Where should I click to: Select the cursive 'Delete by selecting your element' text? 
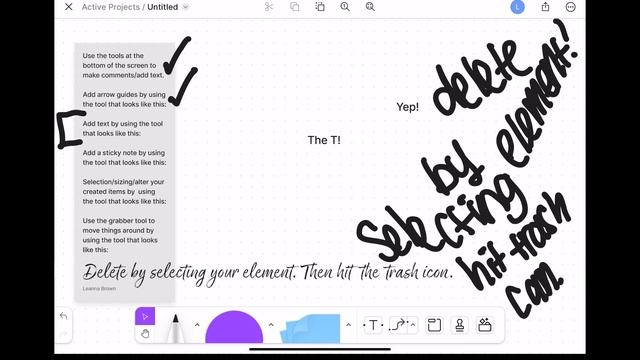point(268,273)
